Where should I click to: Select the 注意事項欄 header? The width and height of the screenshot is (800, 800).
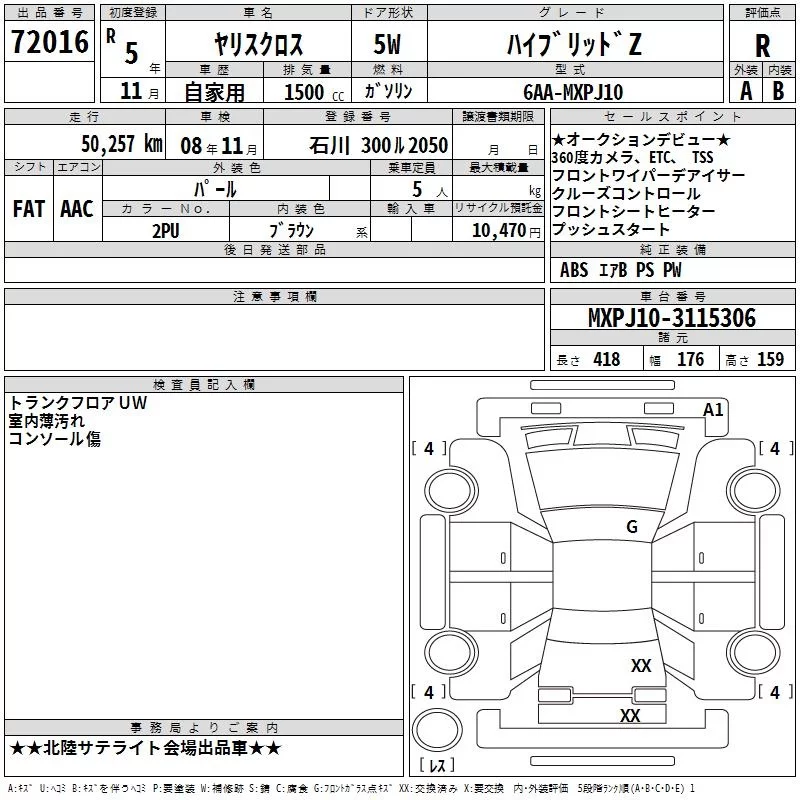274,296
